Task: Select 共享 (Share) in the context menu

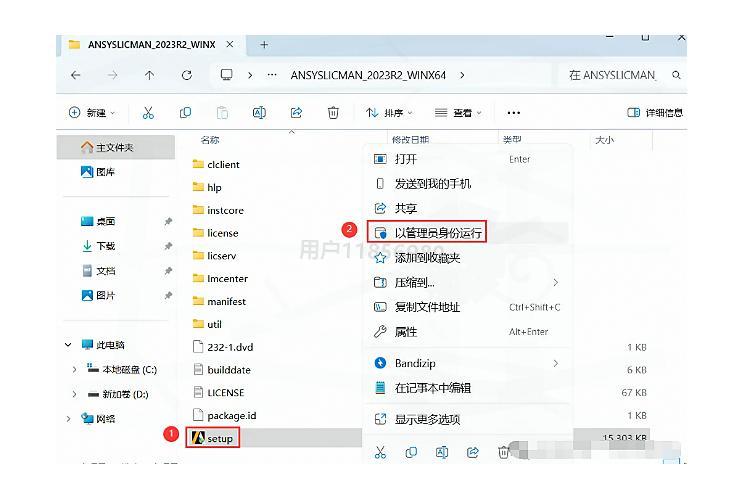Action: pyautogui.click(x=469, y=208)
